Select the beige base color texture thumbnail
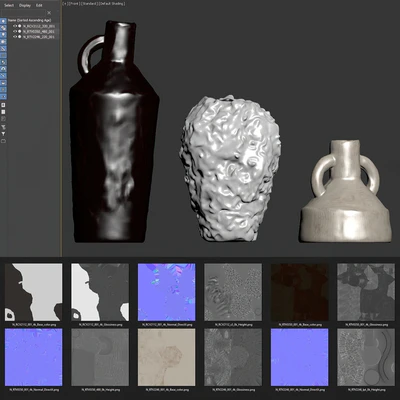 (x=166, y=357)
